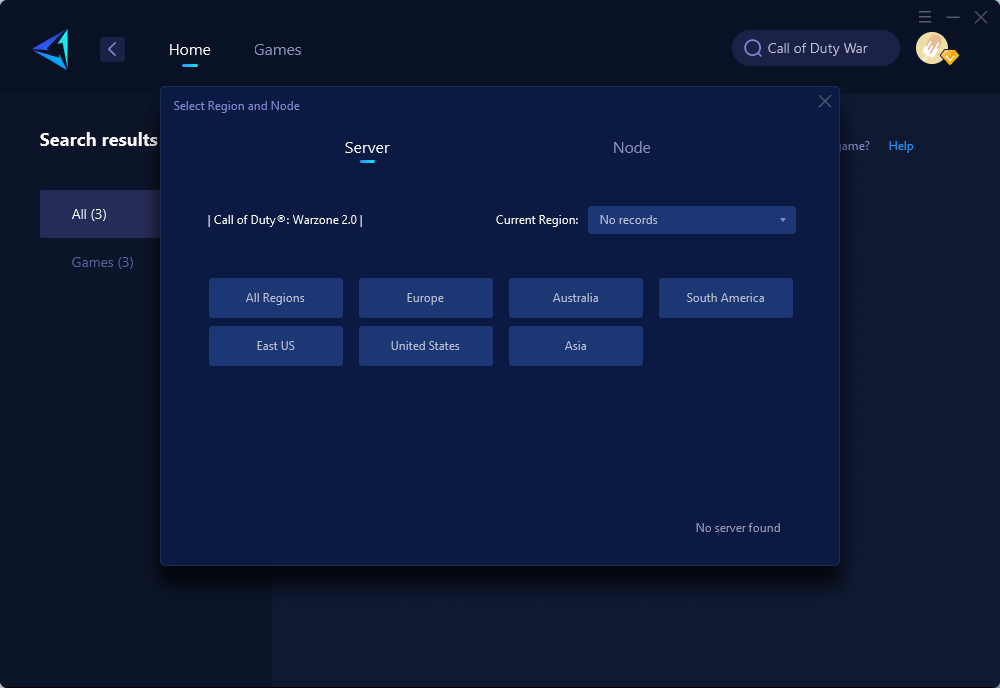1000x688 pixels.
Task: Close the Select Region and Node dialog
Action: [825, 101]
